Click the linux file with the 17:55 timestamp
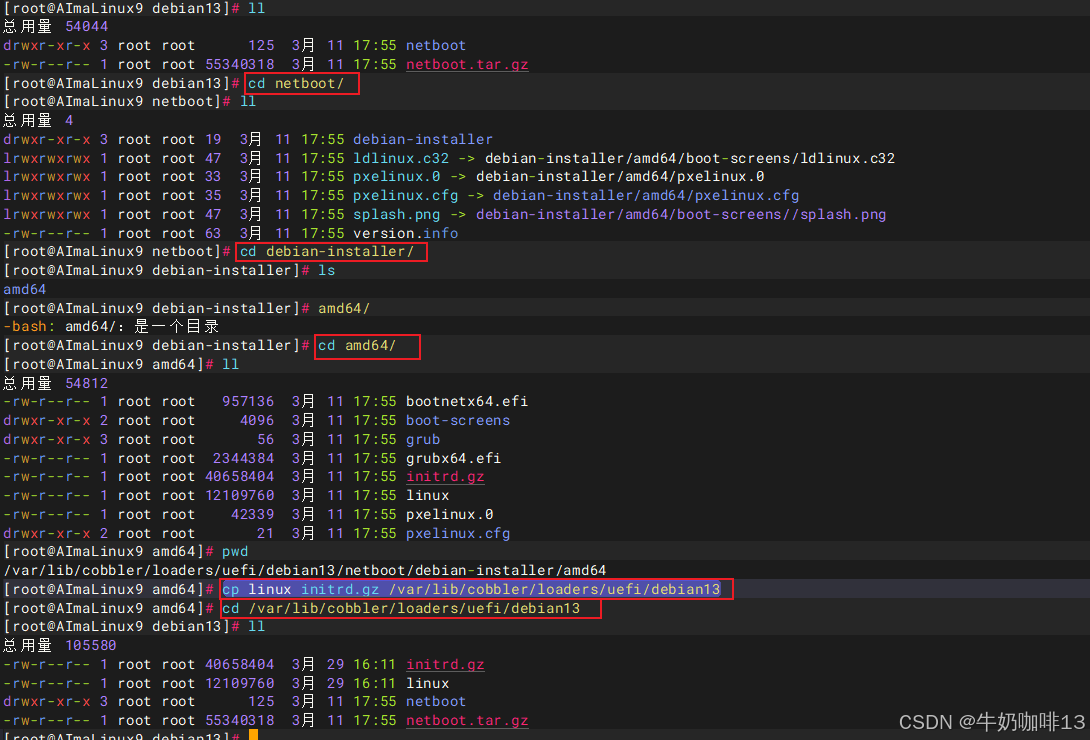Viewport: 1090px width, 740px height. click(428, 495)
